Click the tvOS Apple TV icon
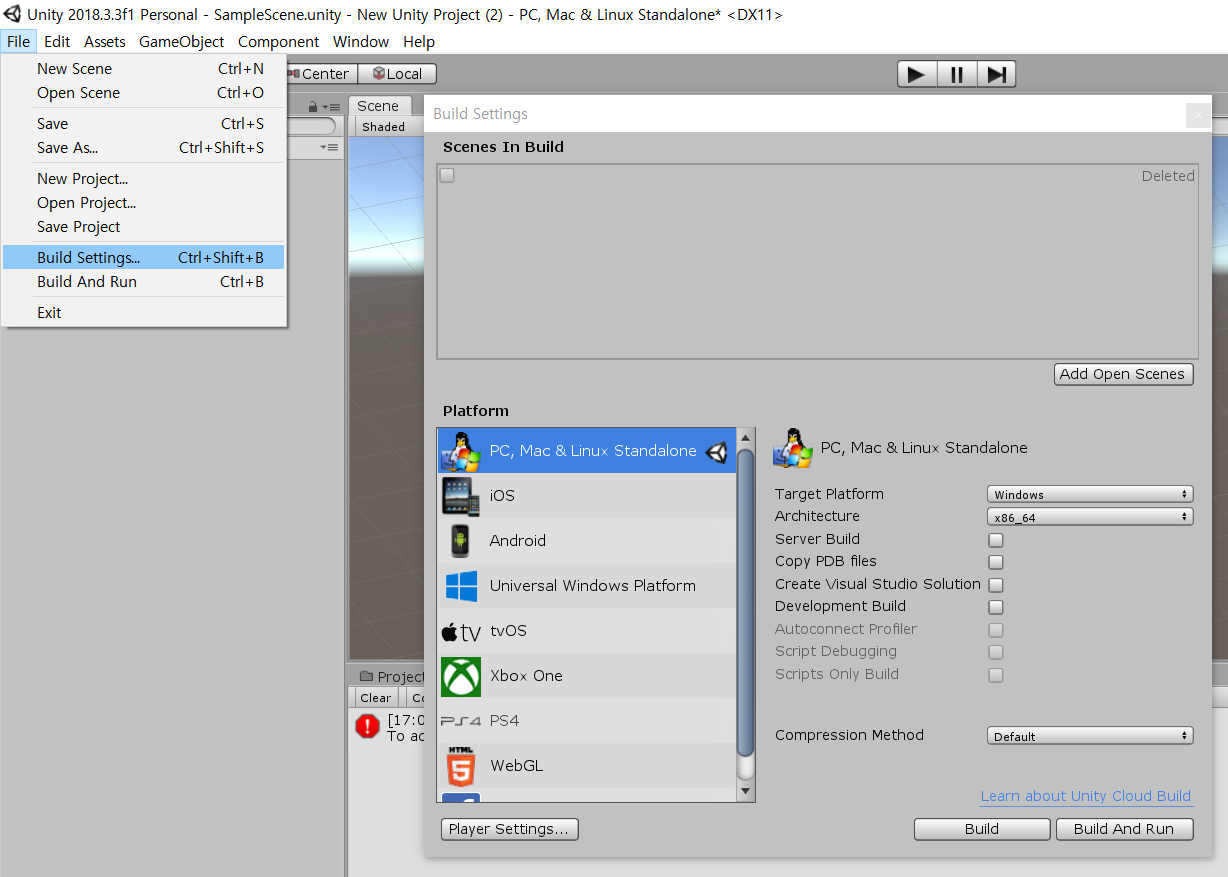1228x877 pixels. pyautogui.click(x=461, y=632)
